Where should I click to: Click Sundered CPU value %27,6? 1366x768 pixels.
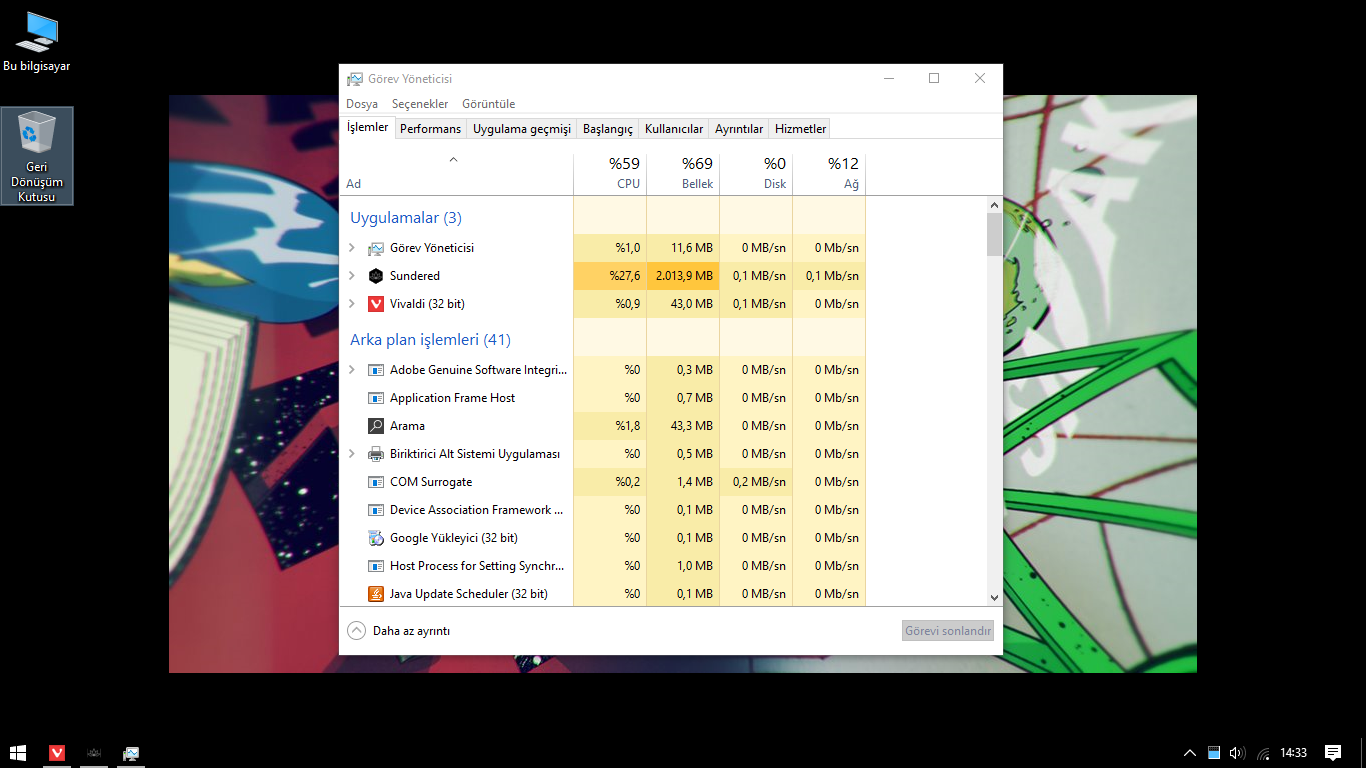(x=610, y=276)
